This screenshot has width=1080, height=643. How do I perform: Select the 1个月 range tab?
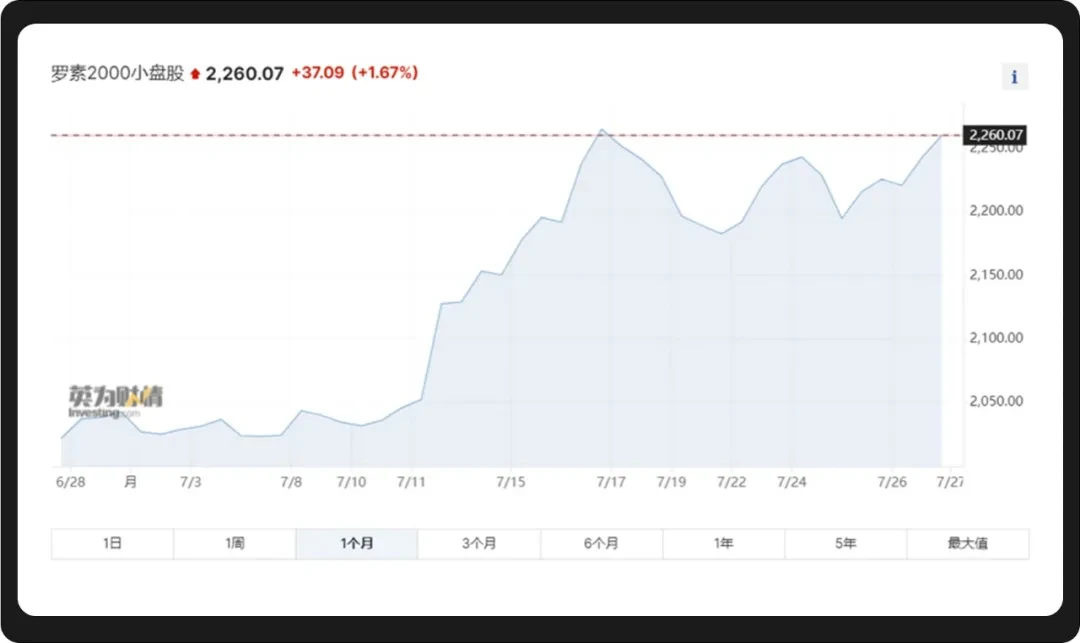(356, 544)
